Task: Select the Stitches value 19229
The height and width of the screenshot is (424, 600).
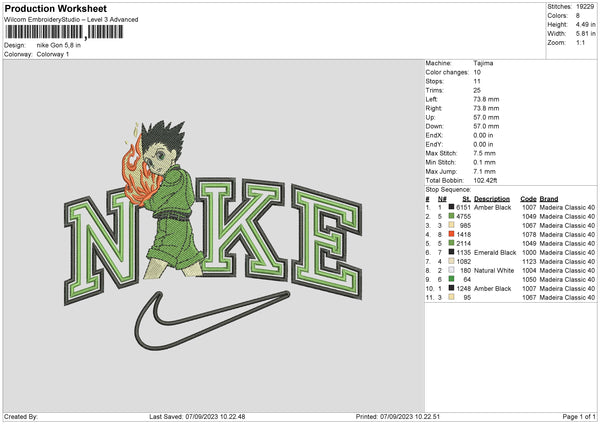Action: [x=585, y=7]
